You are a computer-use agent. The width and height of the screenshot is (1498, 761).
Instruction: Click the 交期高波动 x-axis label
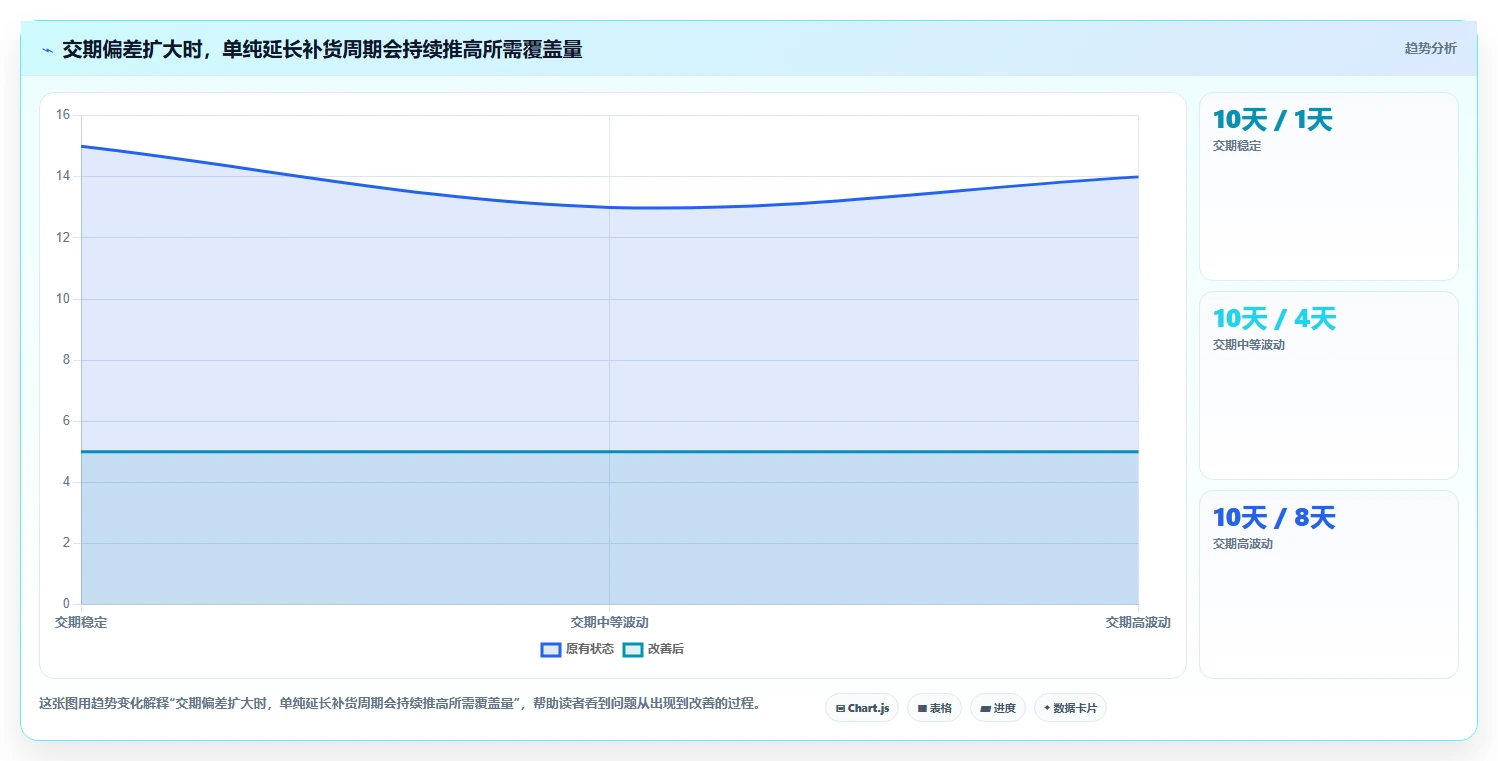tap(1138, 622)
